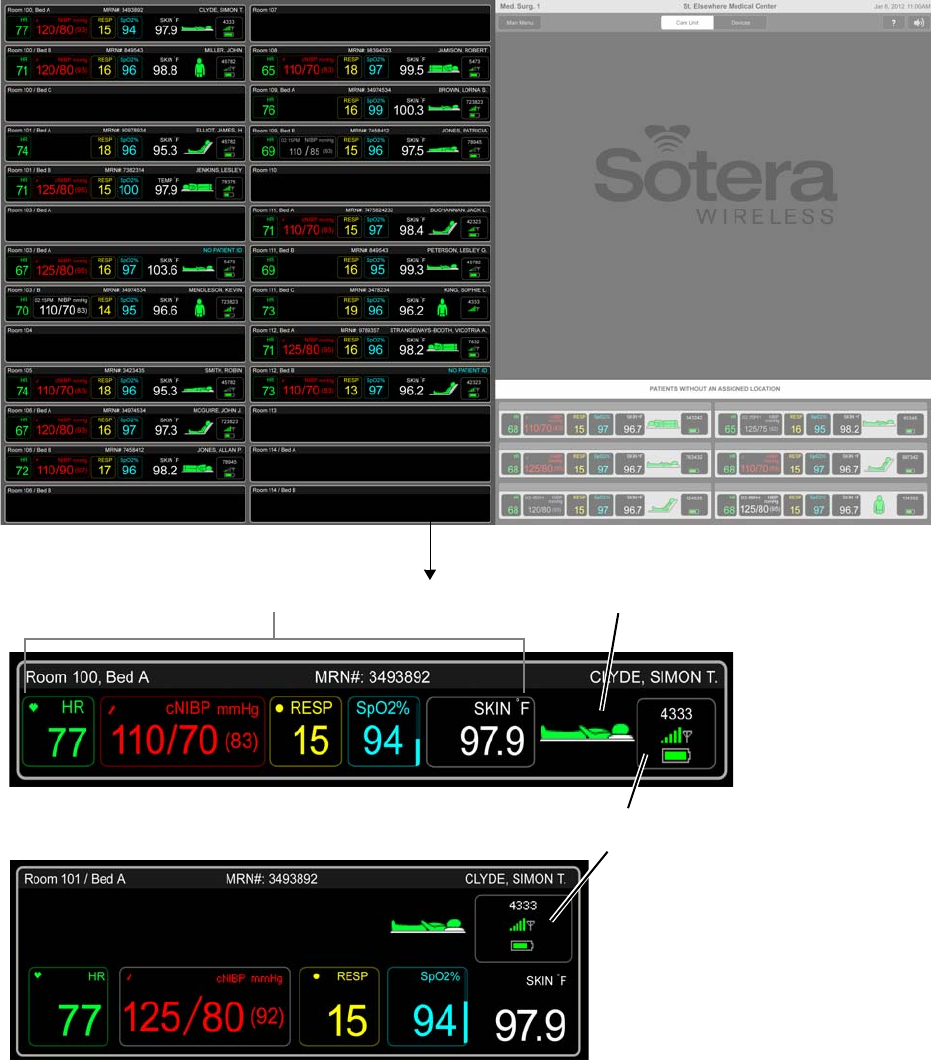Click RESP value 19 for King, Sophie
The image size is (931, 1060).
click(351, 310)
